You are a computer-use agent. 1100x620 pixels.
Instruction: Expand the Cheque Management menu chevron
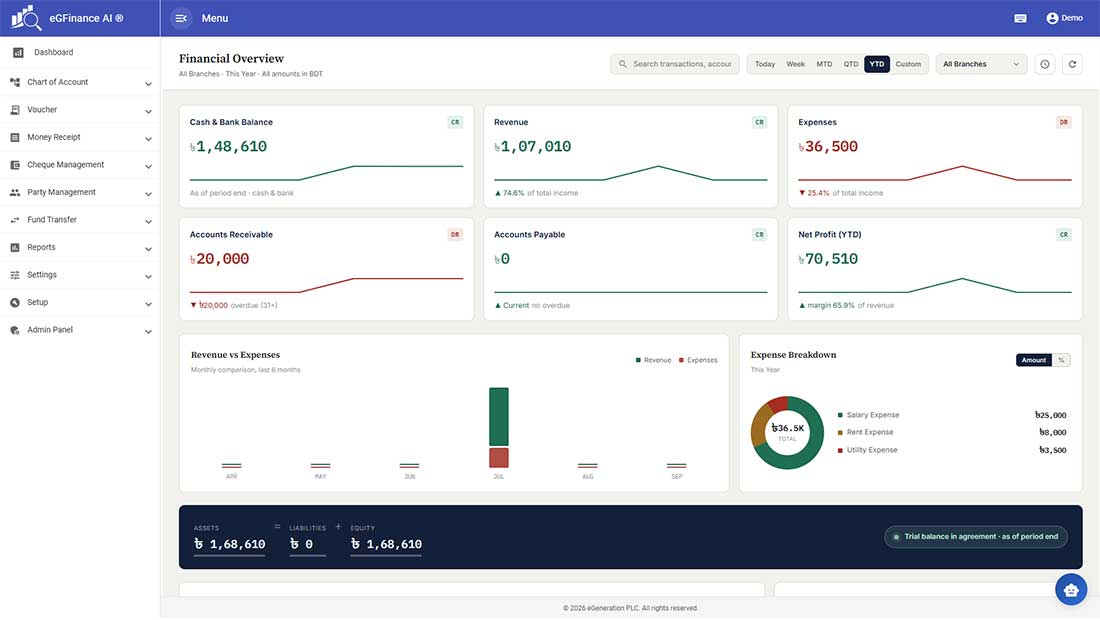coord(148,166)
